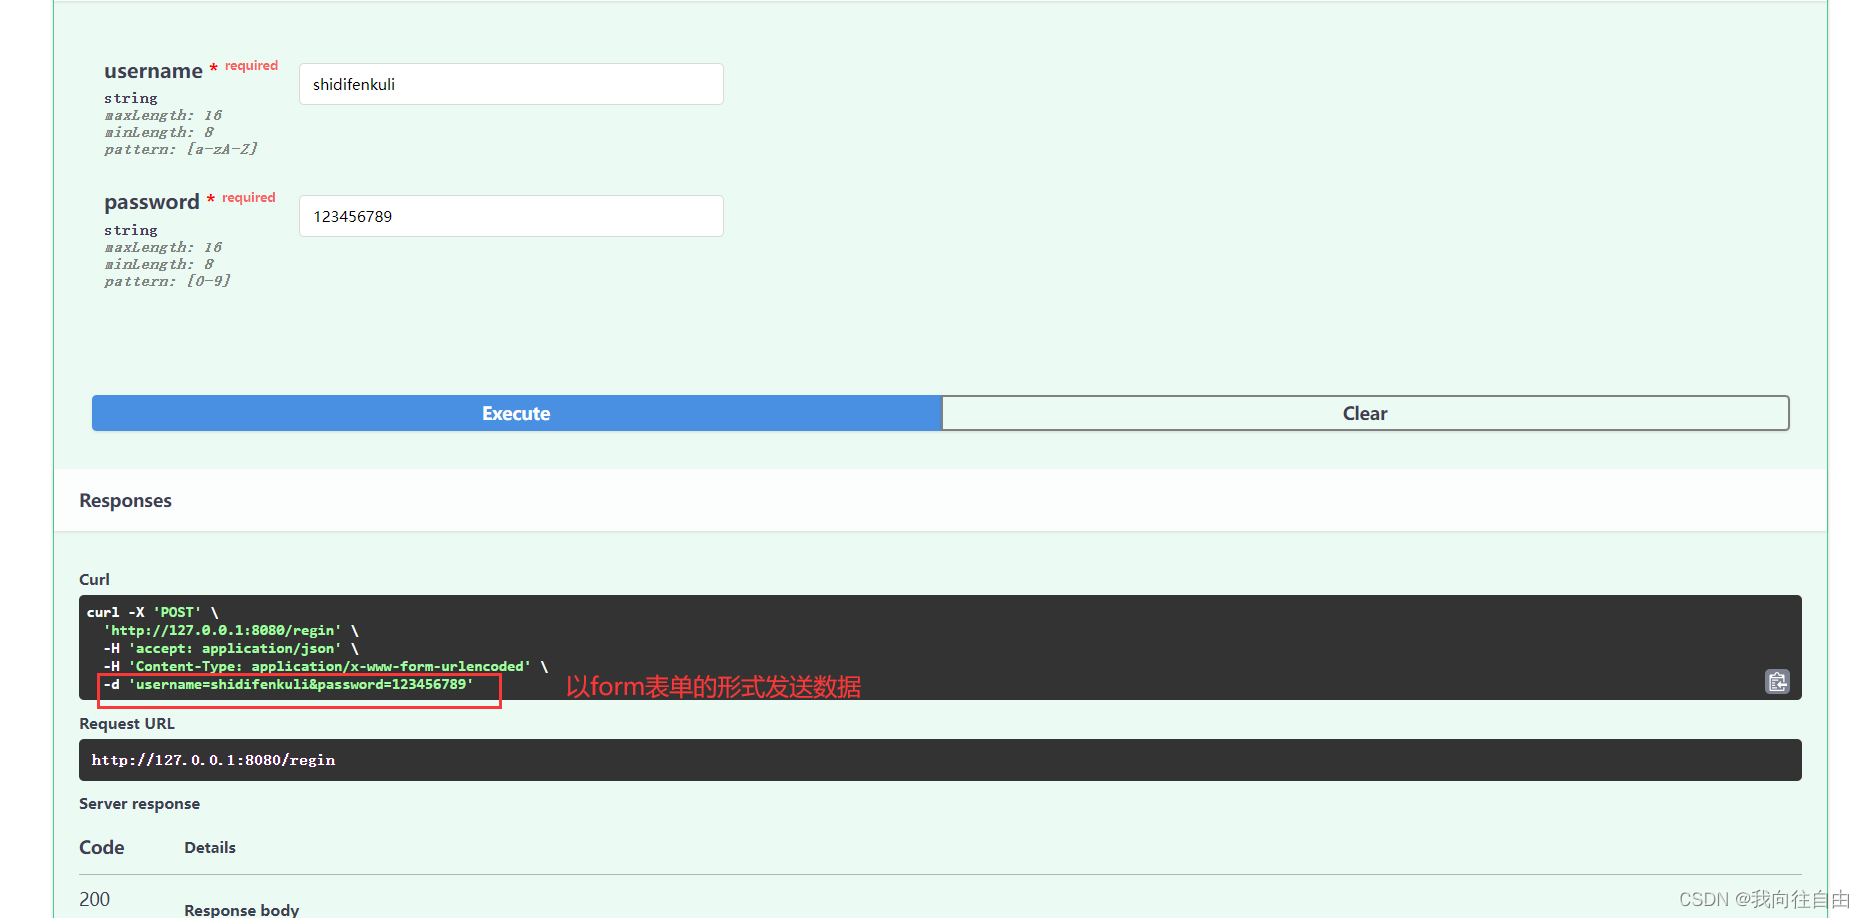Click the Clear button
The width and height of the screenshot is (1864, 918).
tap(1364, 413)
